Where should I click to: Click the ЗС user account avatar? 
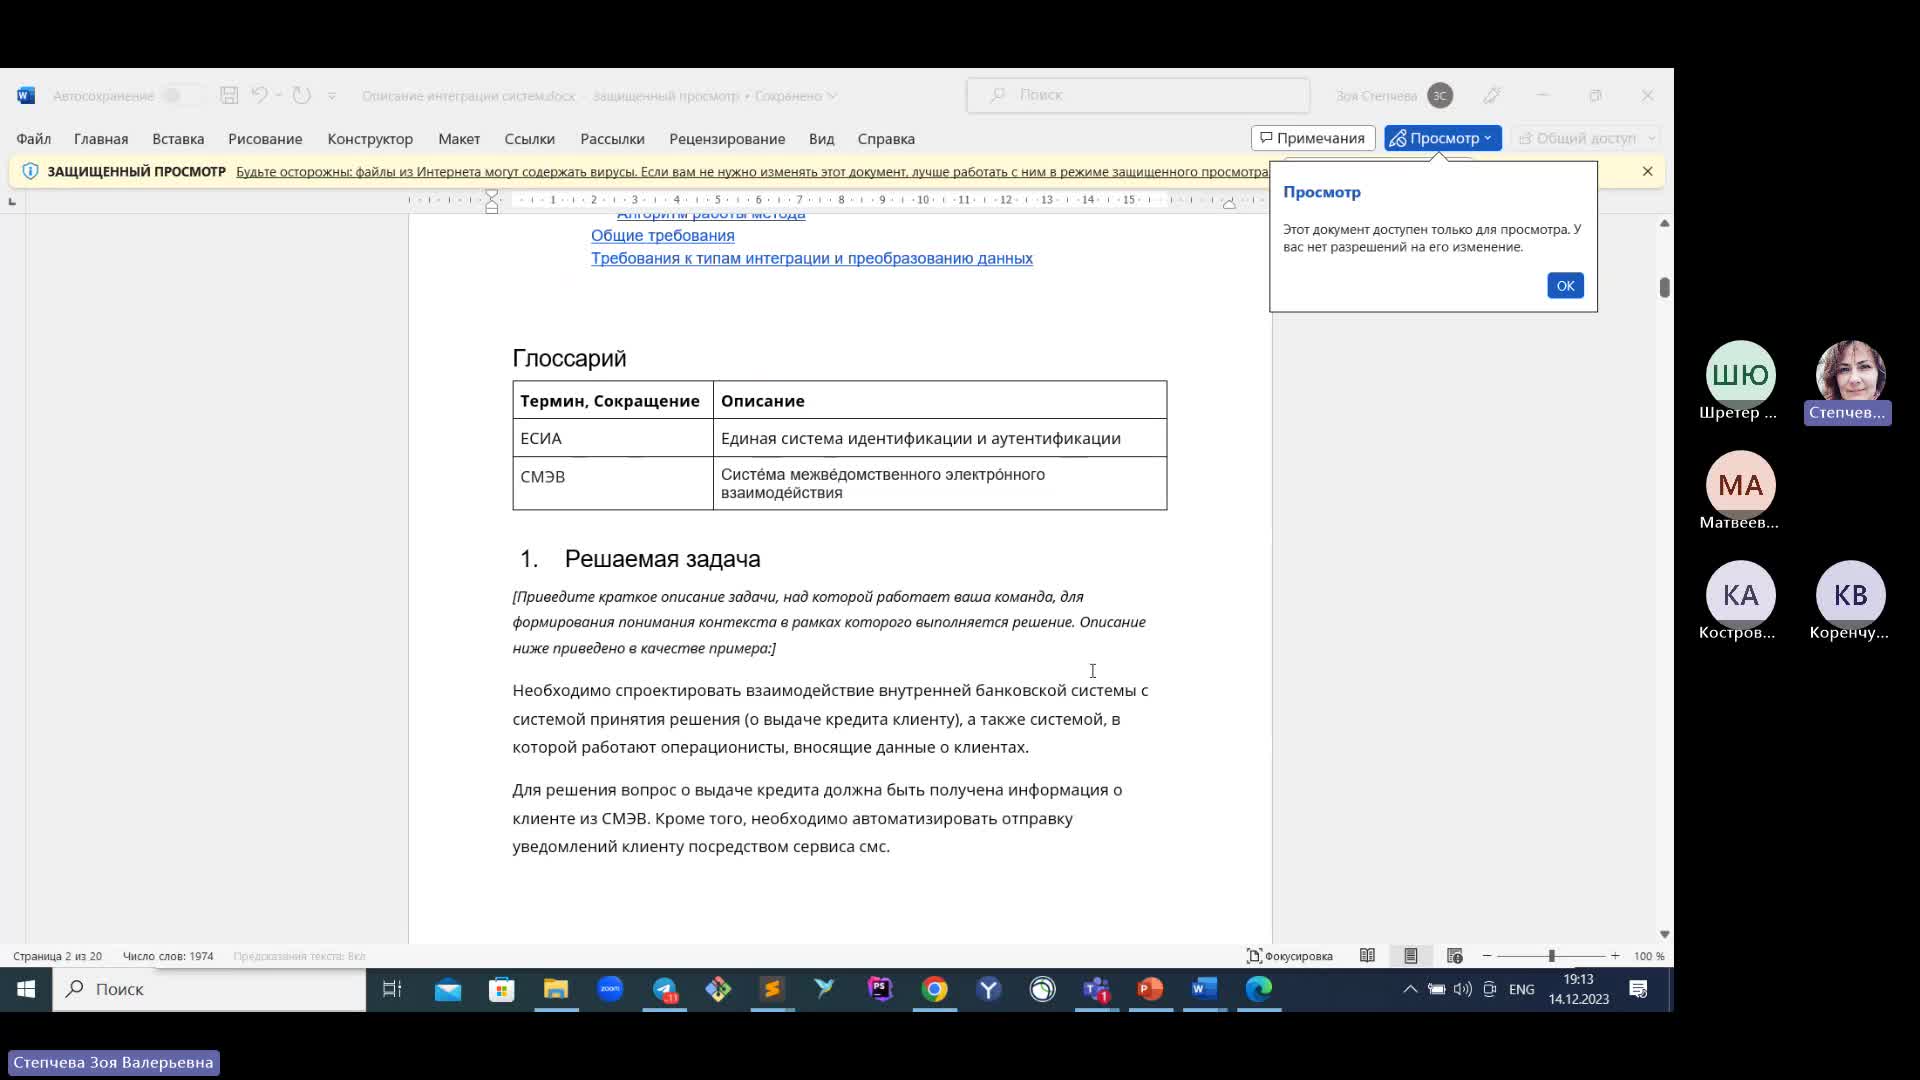(1440, 95)
